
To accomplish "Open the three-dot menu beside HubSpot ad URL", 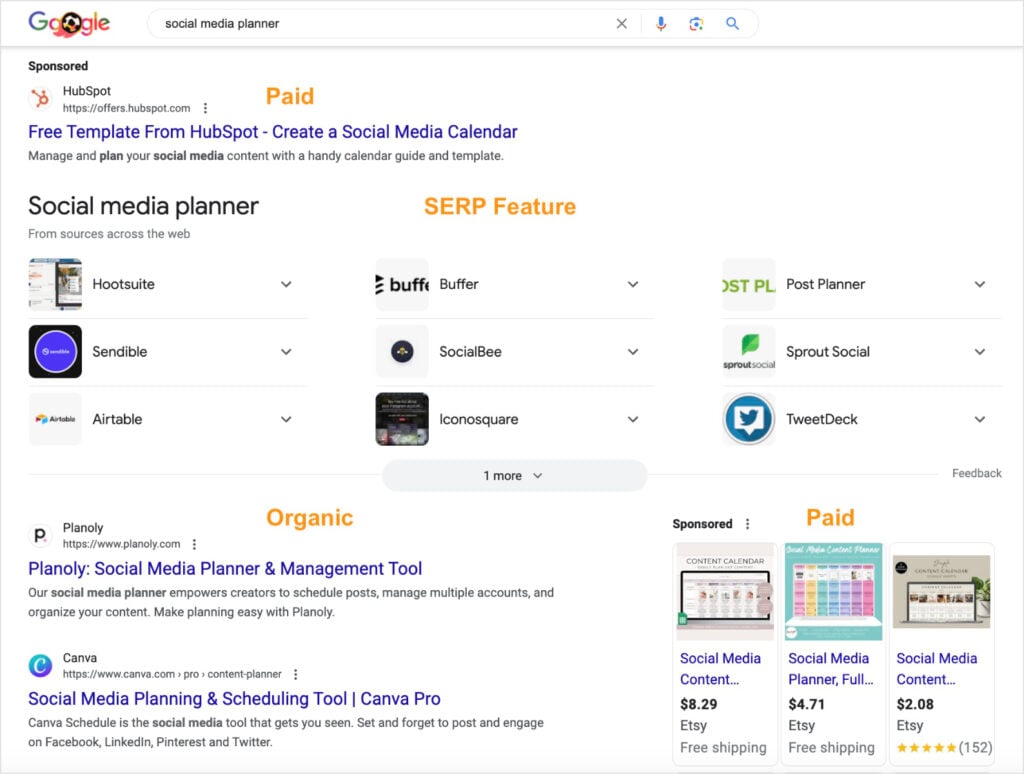I will (x=205, y=107).
